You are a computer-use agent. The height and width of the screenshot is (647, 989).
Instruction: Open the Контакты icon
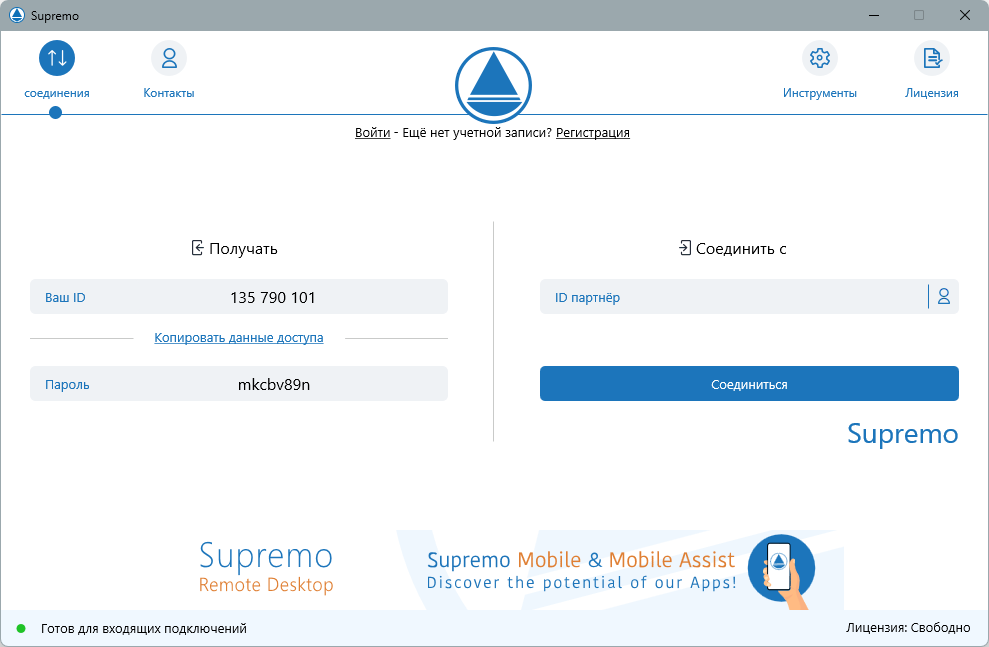tap(169, 58)
